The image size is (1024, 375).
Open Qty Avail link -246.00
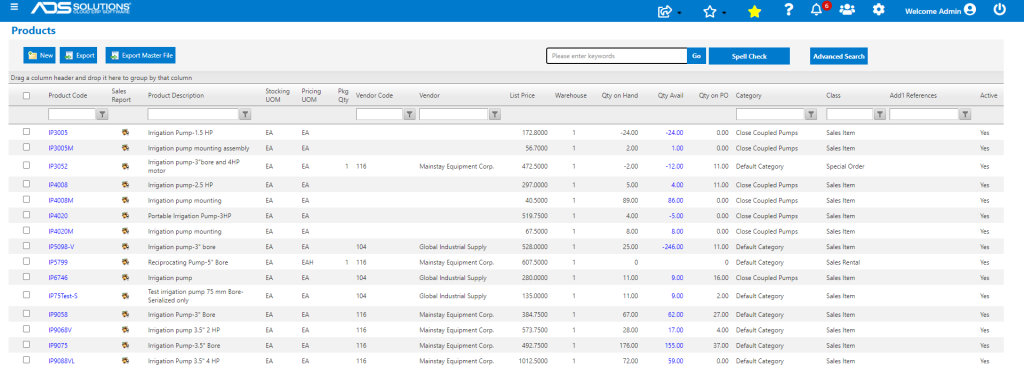tap(673, 247)
